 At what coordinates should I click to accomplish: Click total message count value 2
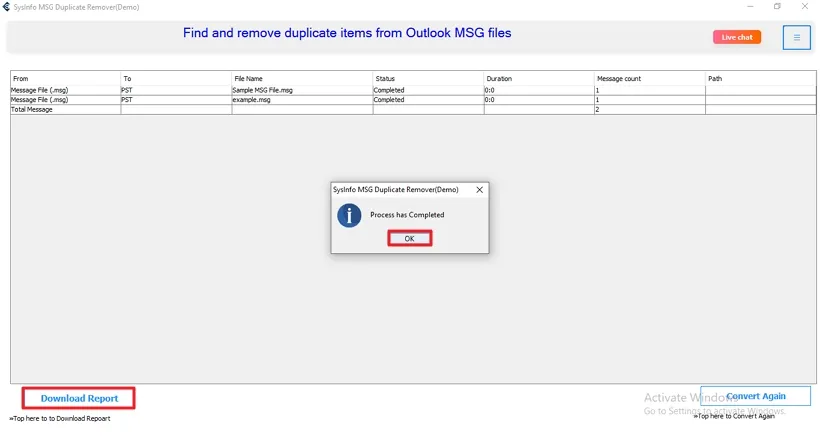tap(650, 109)
